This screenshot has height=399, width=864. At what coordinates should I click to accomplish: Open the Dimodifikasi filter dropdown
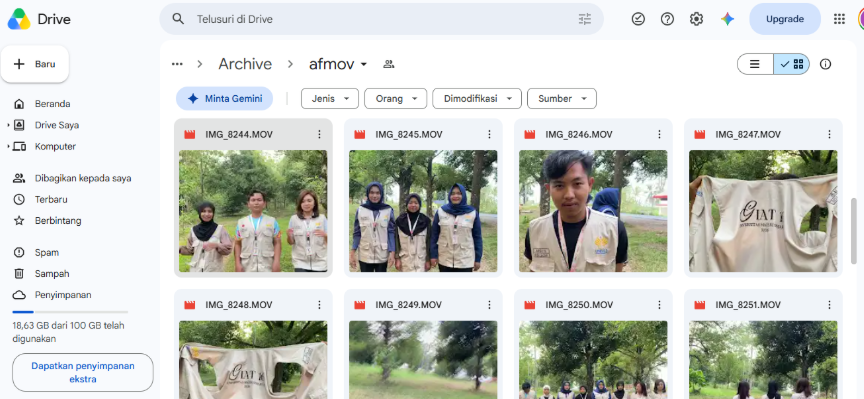pos(477,99)
